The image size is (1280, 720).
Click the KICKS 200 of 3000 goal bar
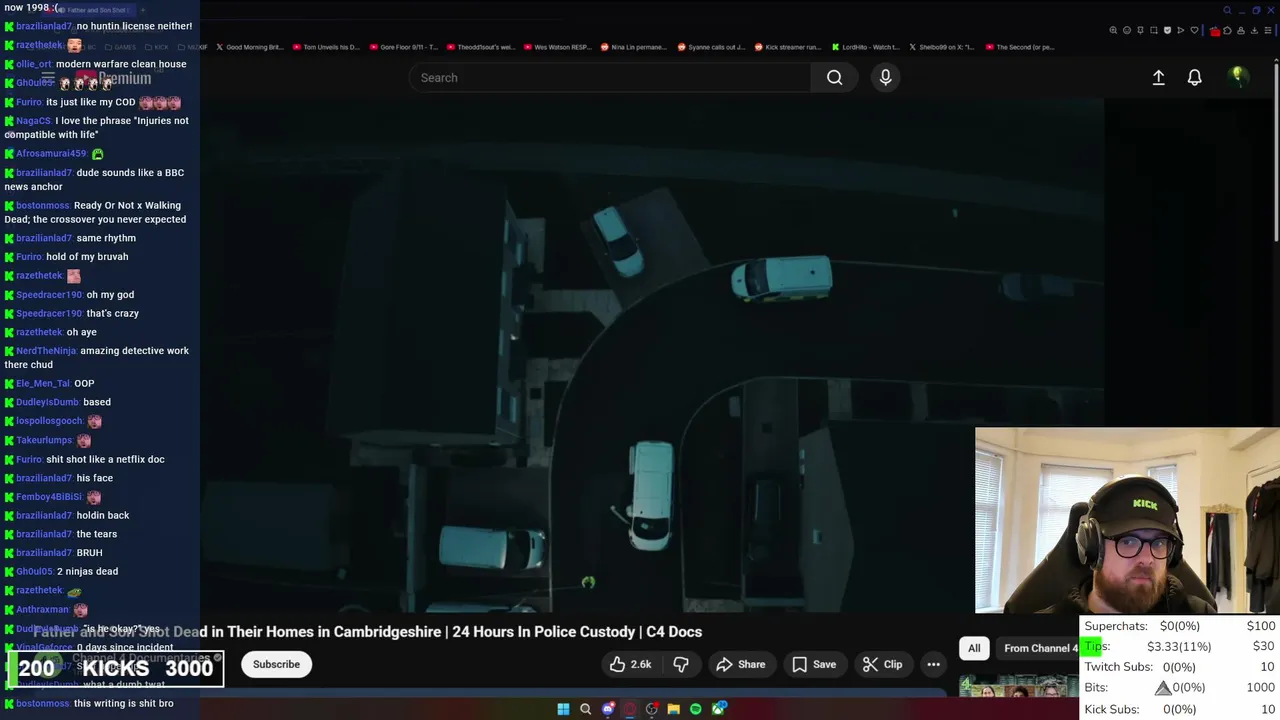tap(116, 669)
